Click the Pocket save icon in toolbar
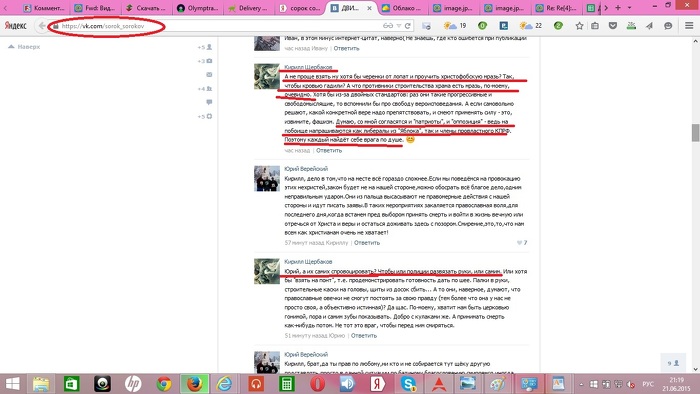This screenshot has height=394, width=700. (x=613, y=26)
